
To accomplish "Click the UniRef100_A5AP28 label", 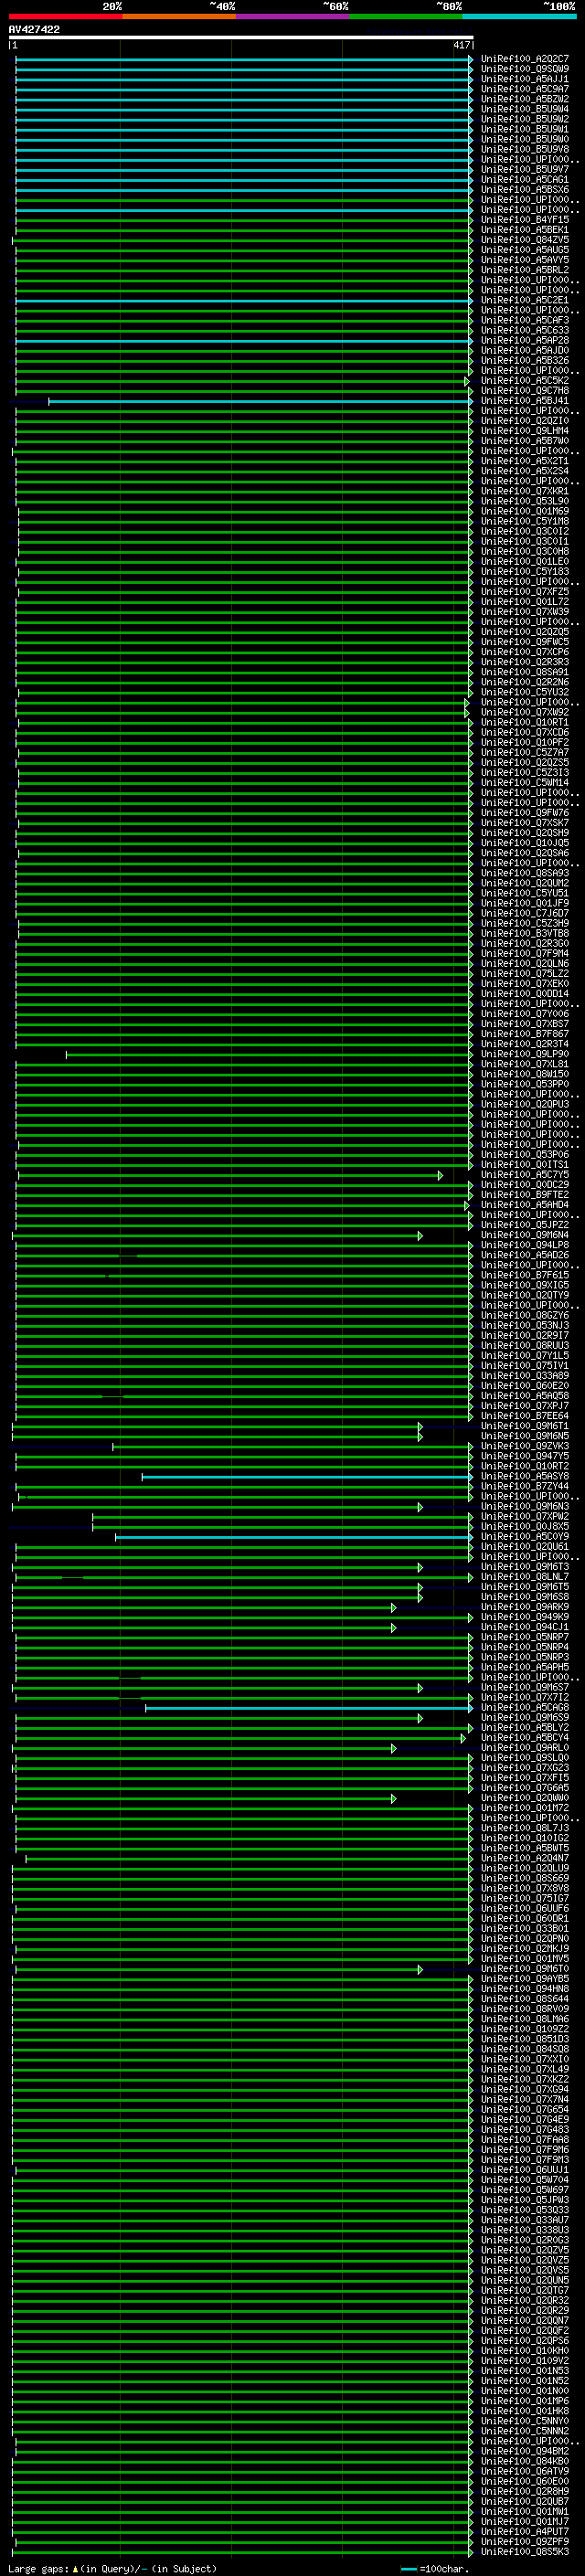I will pyautogui.click(x=525, y=341).
